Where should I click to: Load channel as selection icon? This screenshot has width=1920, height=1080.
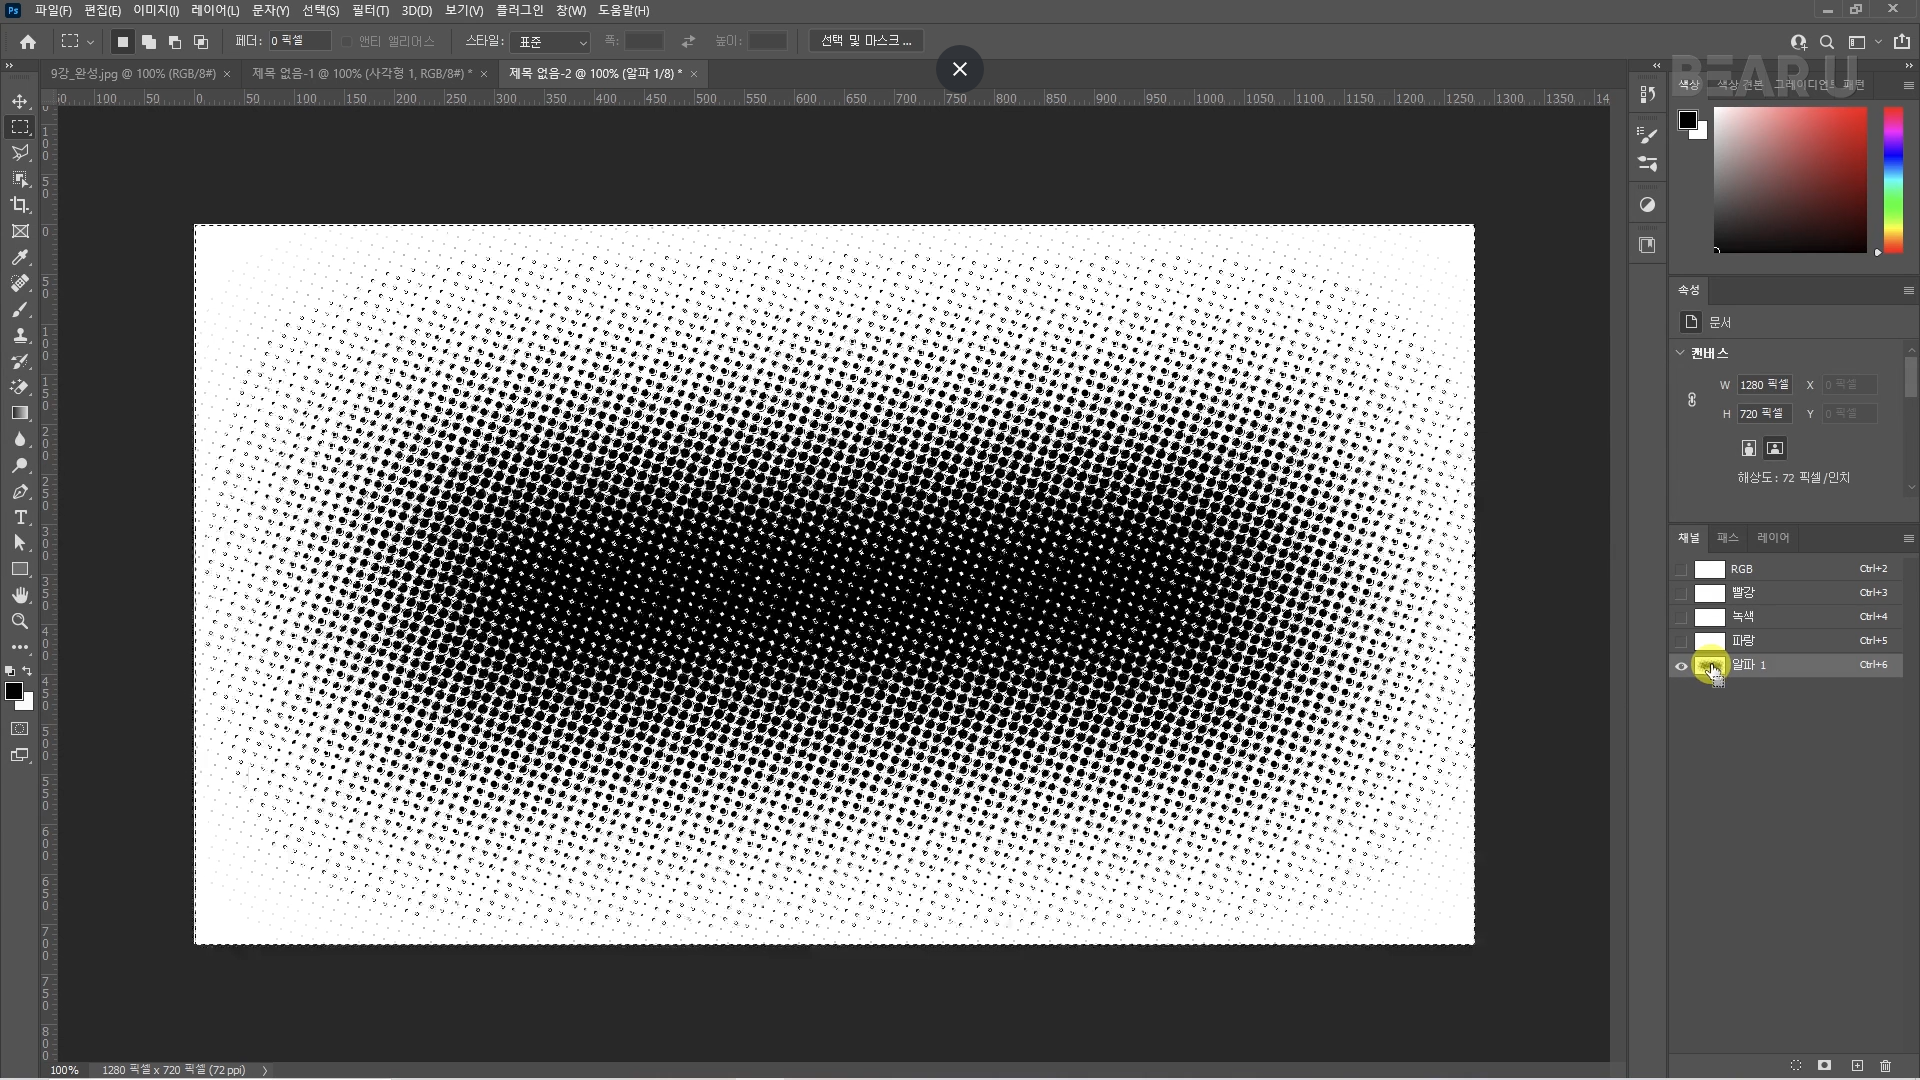(x=1796, y=1066)
